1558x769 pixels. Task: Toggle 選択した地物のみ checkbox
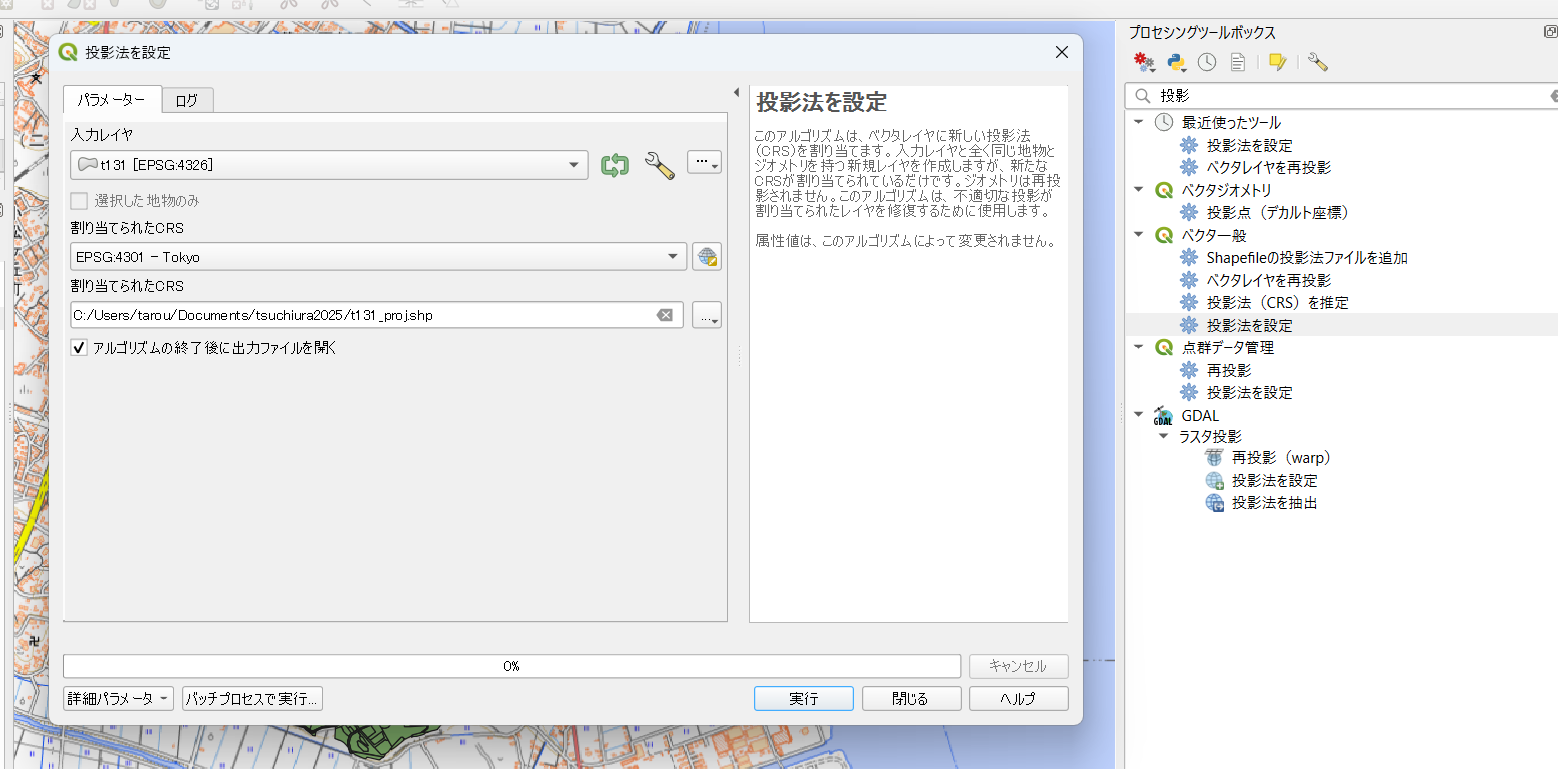click(x=79, y=200)
